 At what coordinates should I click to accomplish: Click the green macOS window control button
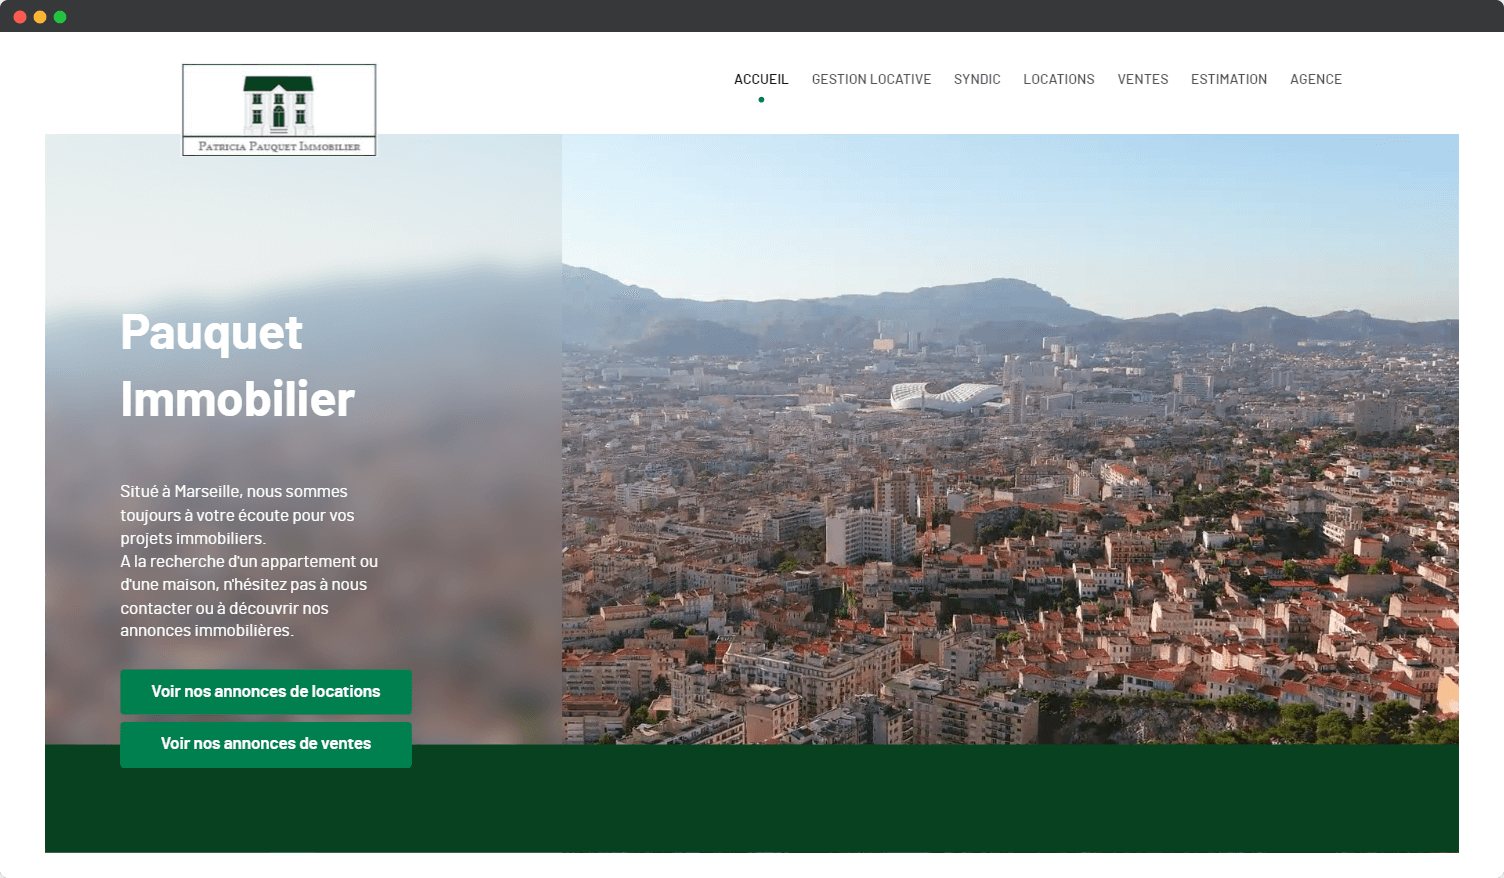[60, 16]
